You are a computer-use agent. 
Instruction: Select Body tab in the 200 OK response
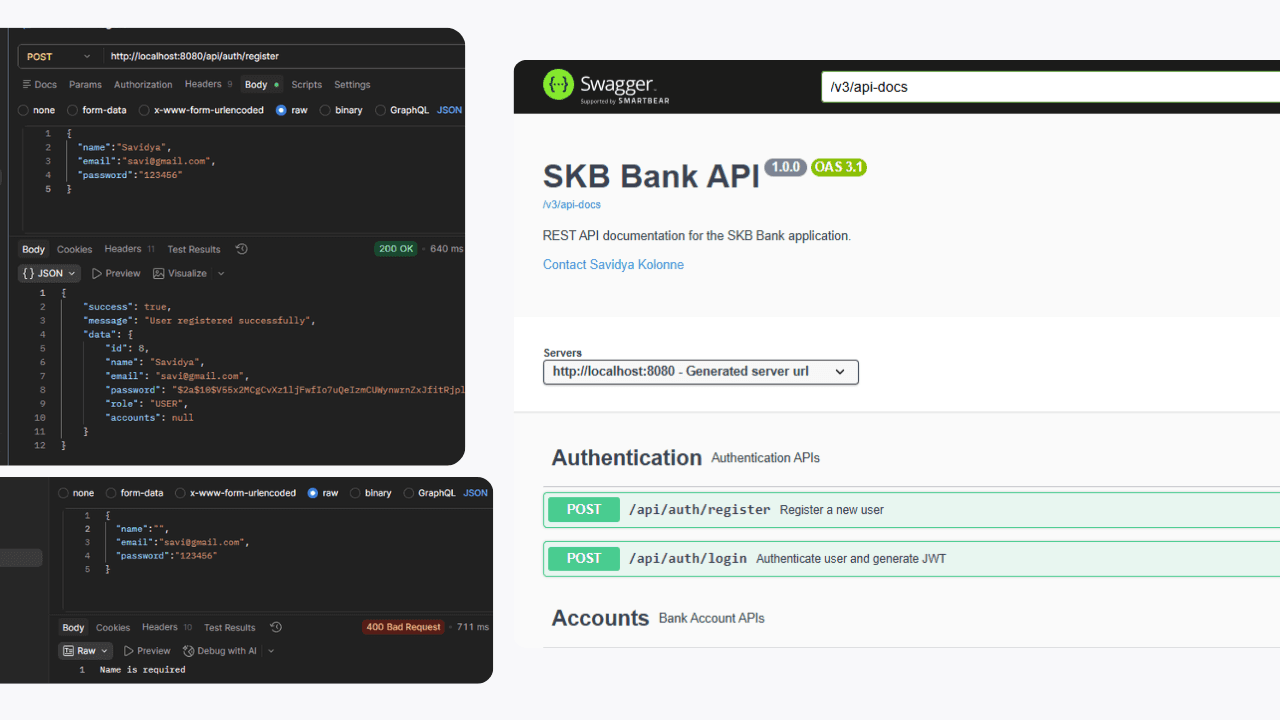(33, 249)
